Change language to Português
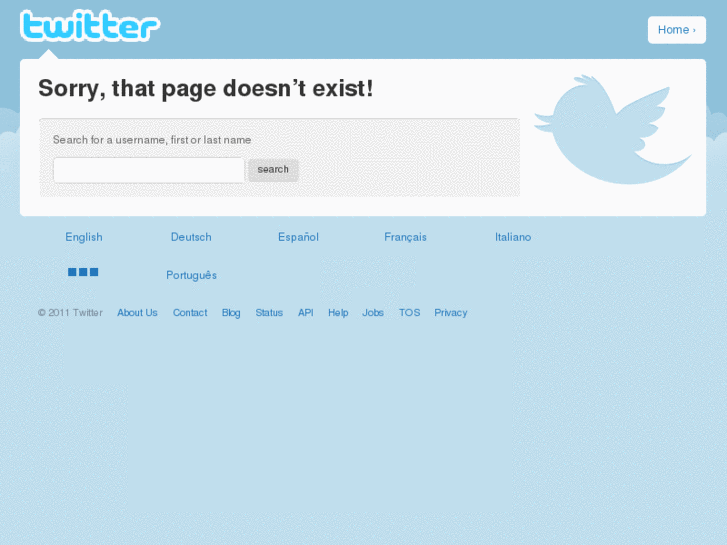727x545 pixels. click(191, 275)
